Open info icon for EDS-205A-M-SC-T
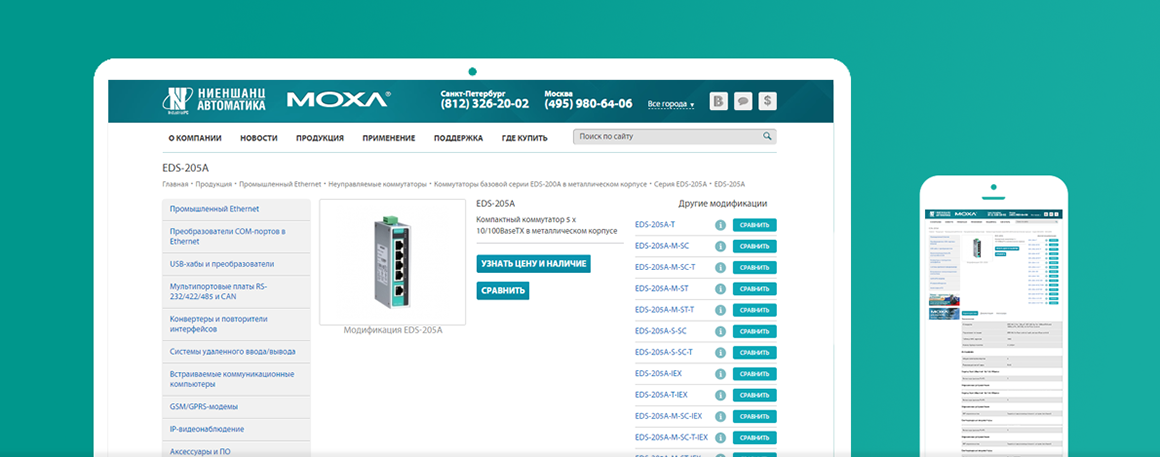 point(720,268)
